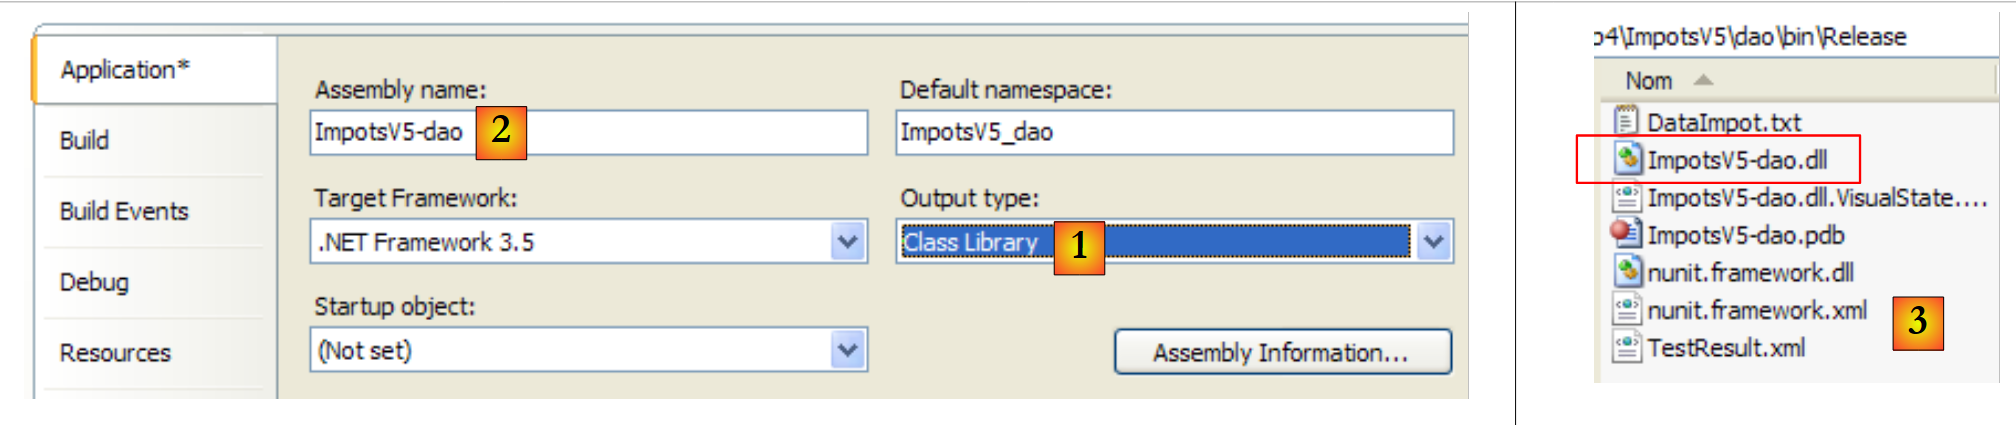Switch to the Application tab

point(124,70)
